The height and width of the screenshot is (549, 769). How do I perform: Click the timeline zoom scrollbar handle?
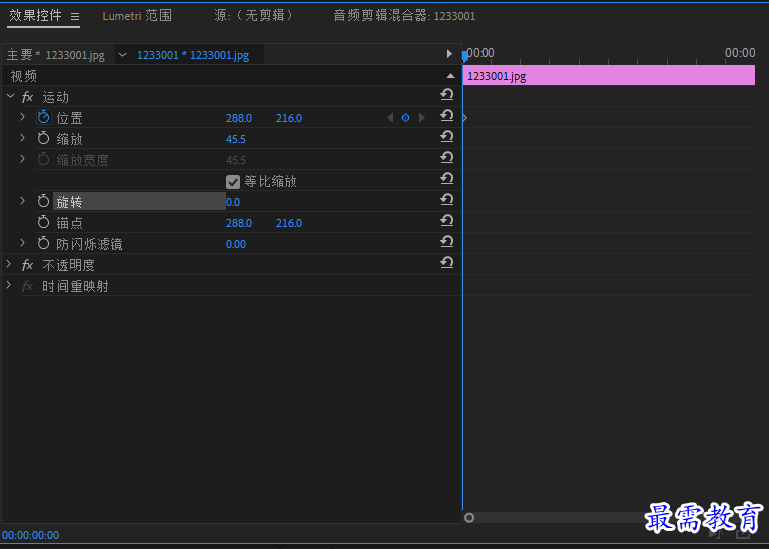click(469, 518)
